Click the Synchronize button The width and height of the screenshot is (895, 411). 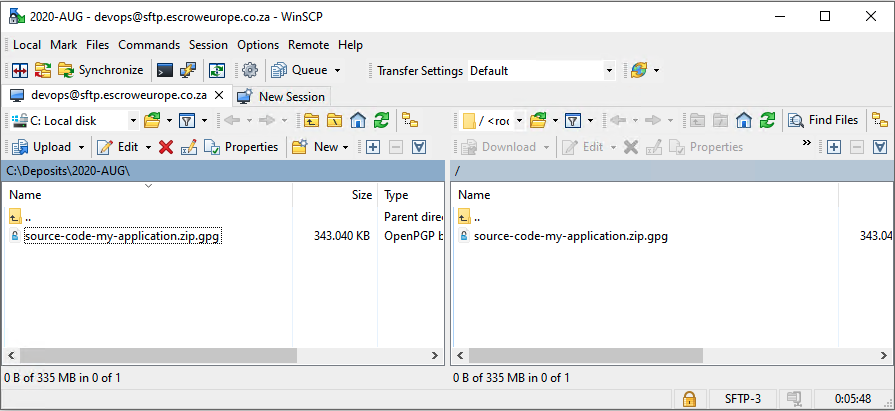[101, 70]
